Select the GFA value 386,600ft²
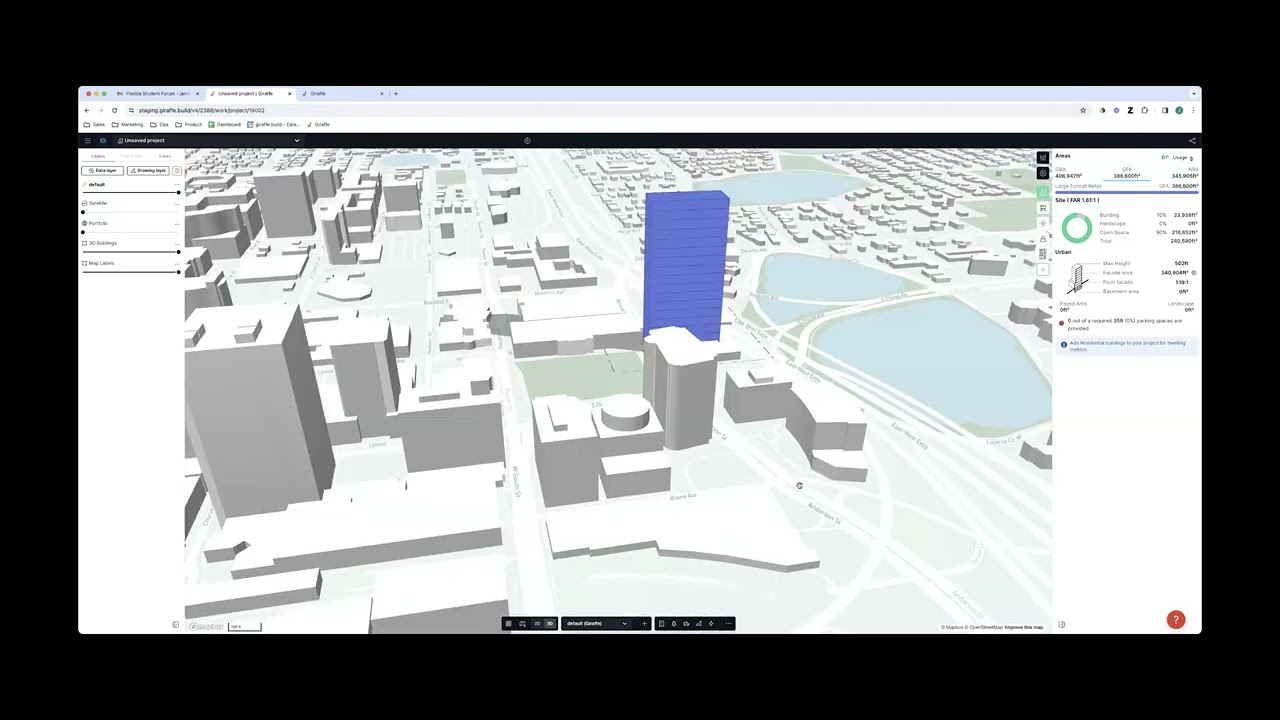The width and height of the screenshot is (1280, 720). pos(1127,176)
